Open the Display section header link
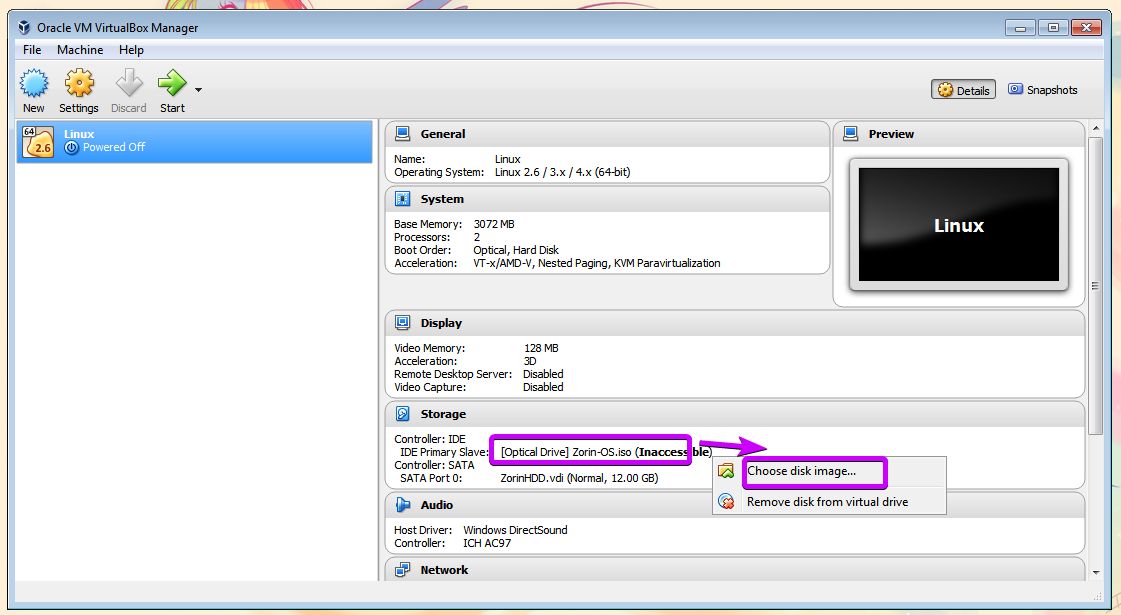Screen dimensions: 1121x615 point(441,323)
